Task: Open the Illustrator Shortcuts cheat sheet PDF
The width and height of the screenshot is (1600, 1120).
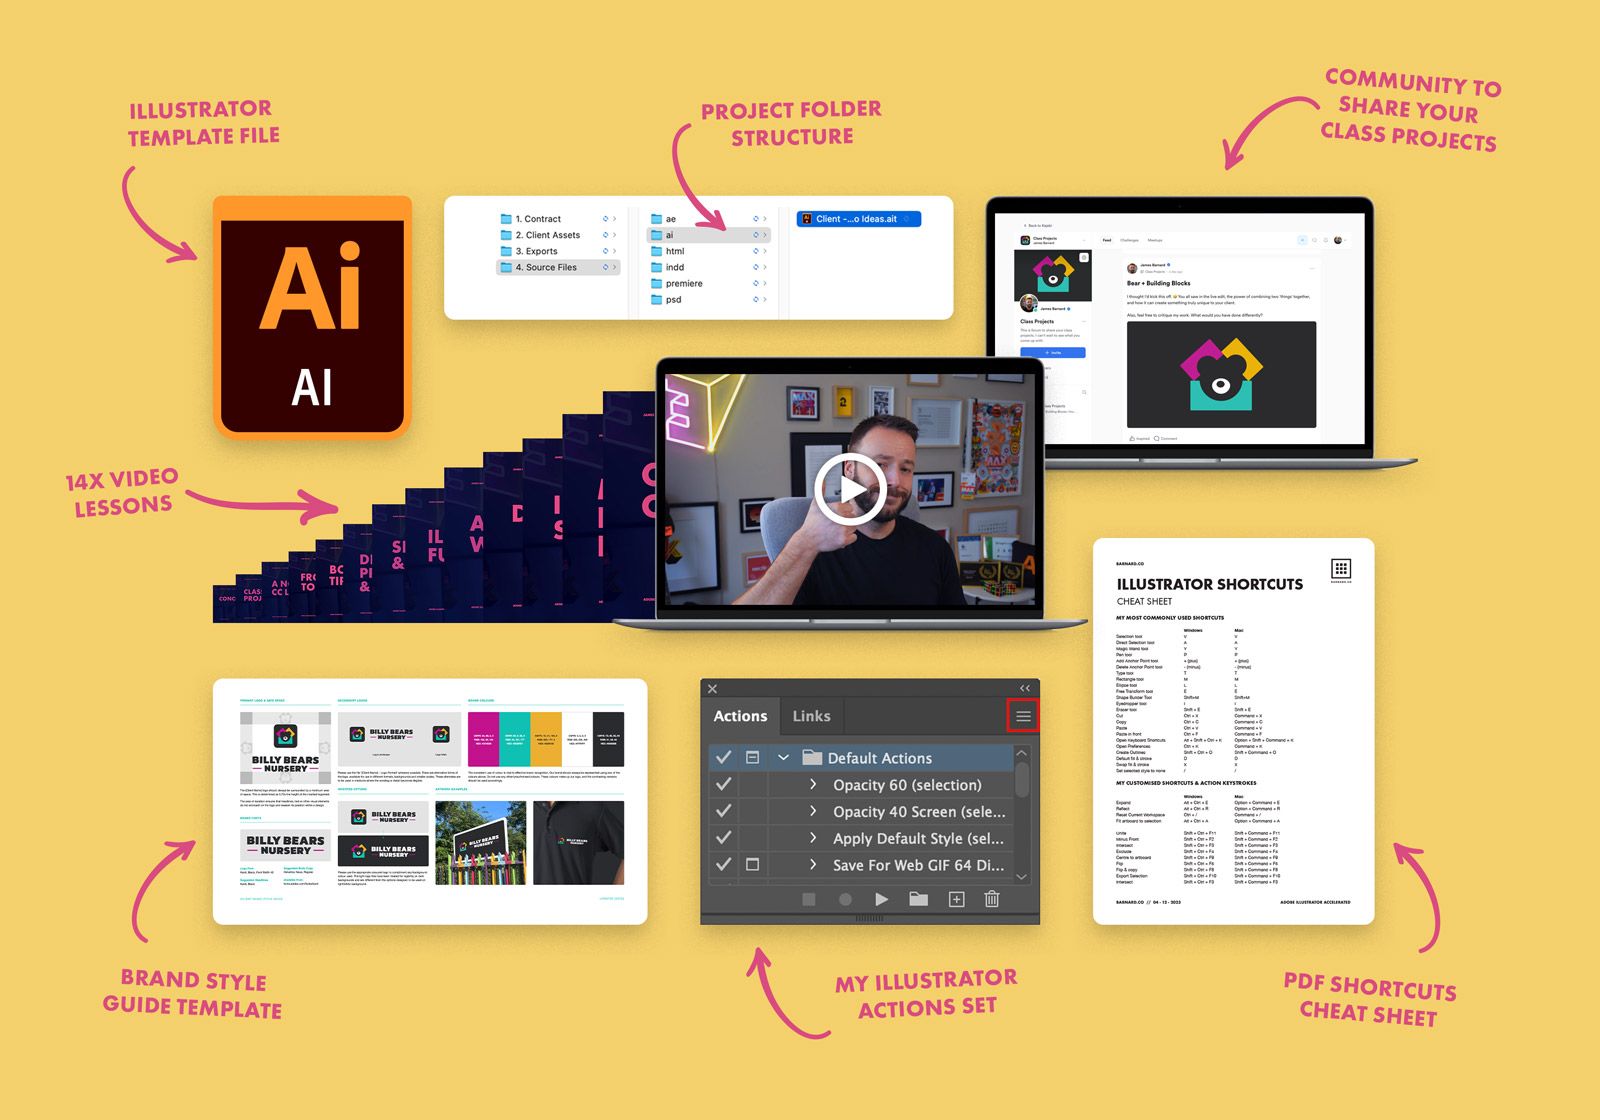Action: [1233, 731]
